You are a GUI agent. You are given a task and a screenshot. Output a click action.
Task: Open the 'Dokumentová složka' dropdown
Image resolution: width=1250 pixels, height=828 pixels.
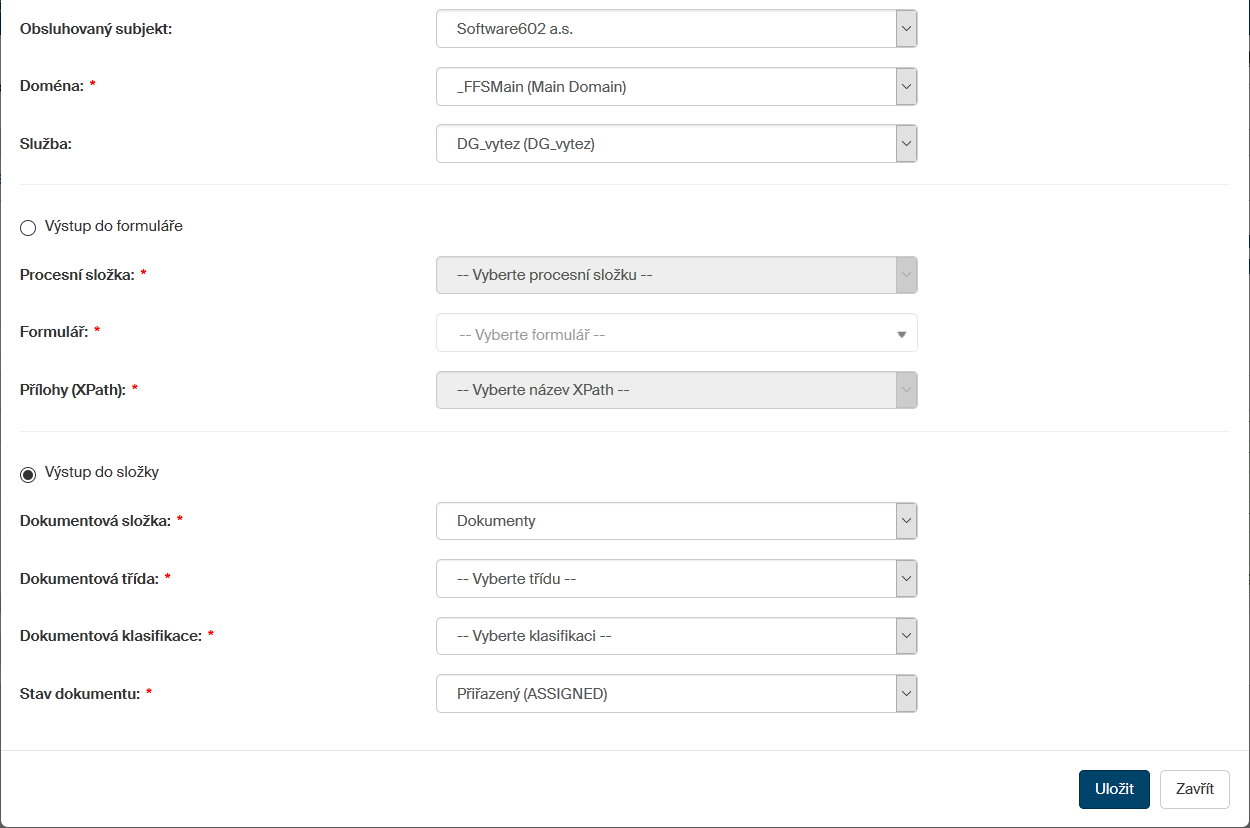(666, 521)
